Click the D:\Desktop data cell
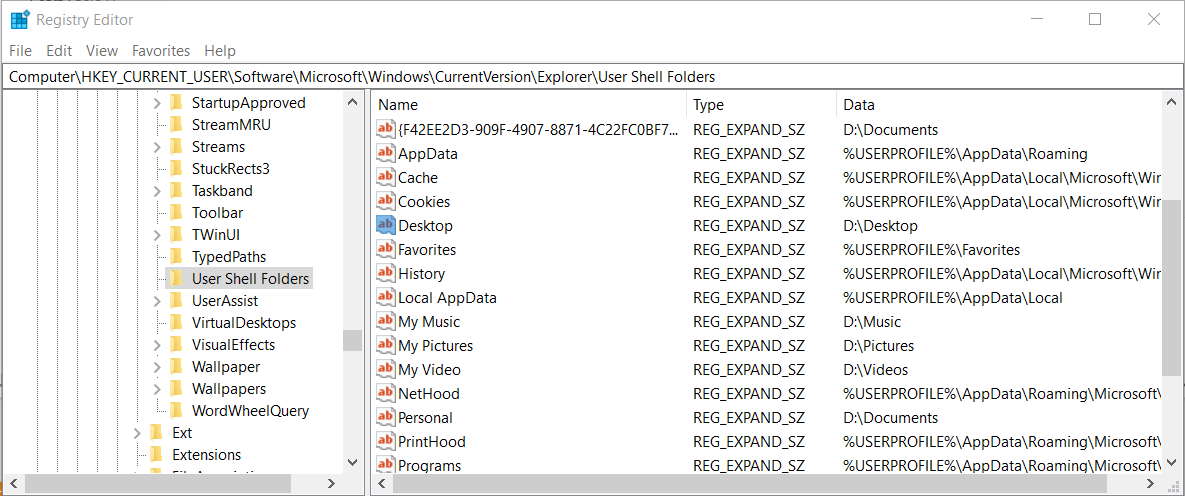The height and width of the screenshot is (496, 1185). [x=880, y=225]
